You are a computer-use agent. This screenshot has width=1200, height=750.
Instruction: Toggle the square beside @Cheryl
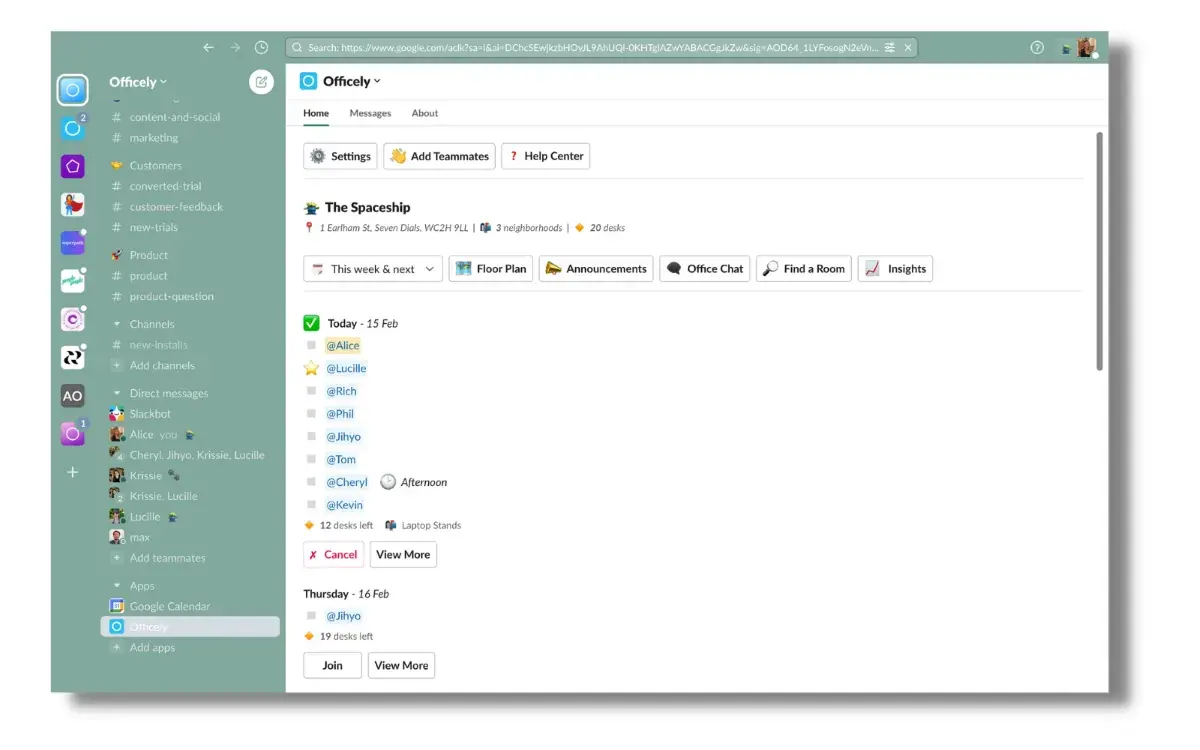click(x=311, y=482)
